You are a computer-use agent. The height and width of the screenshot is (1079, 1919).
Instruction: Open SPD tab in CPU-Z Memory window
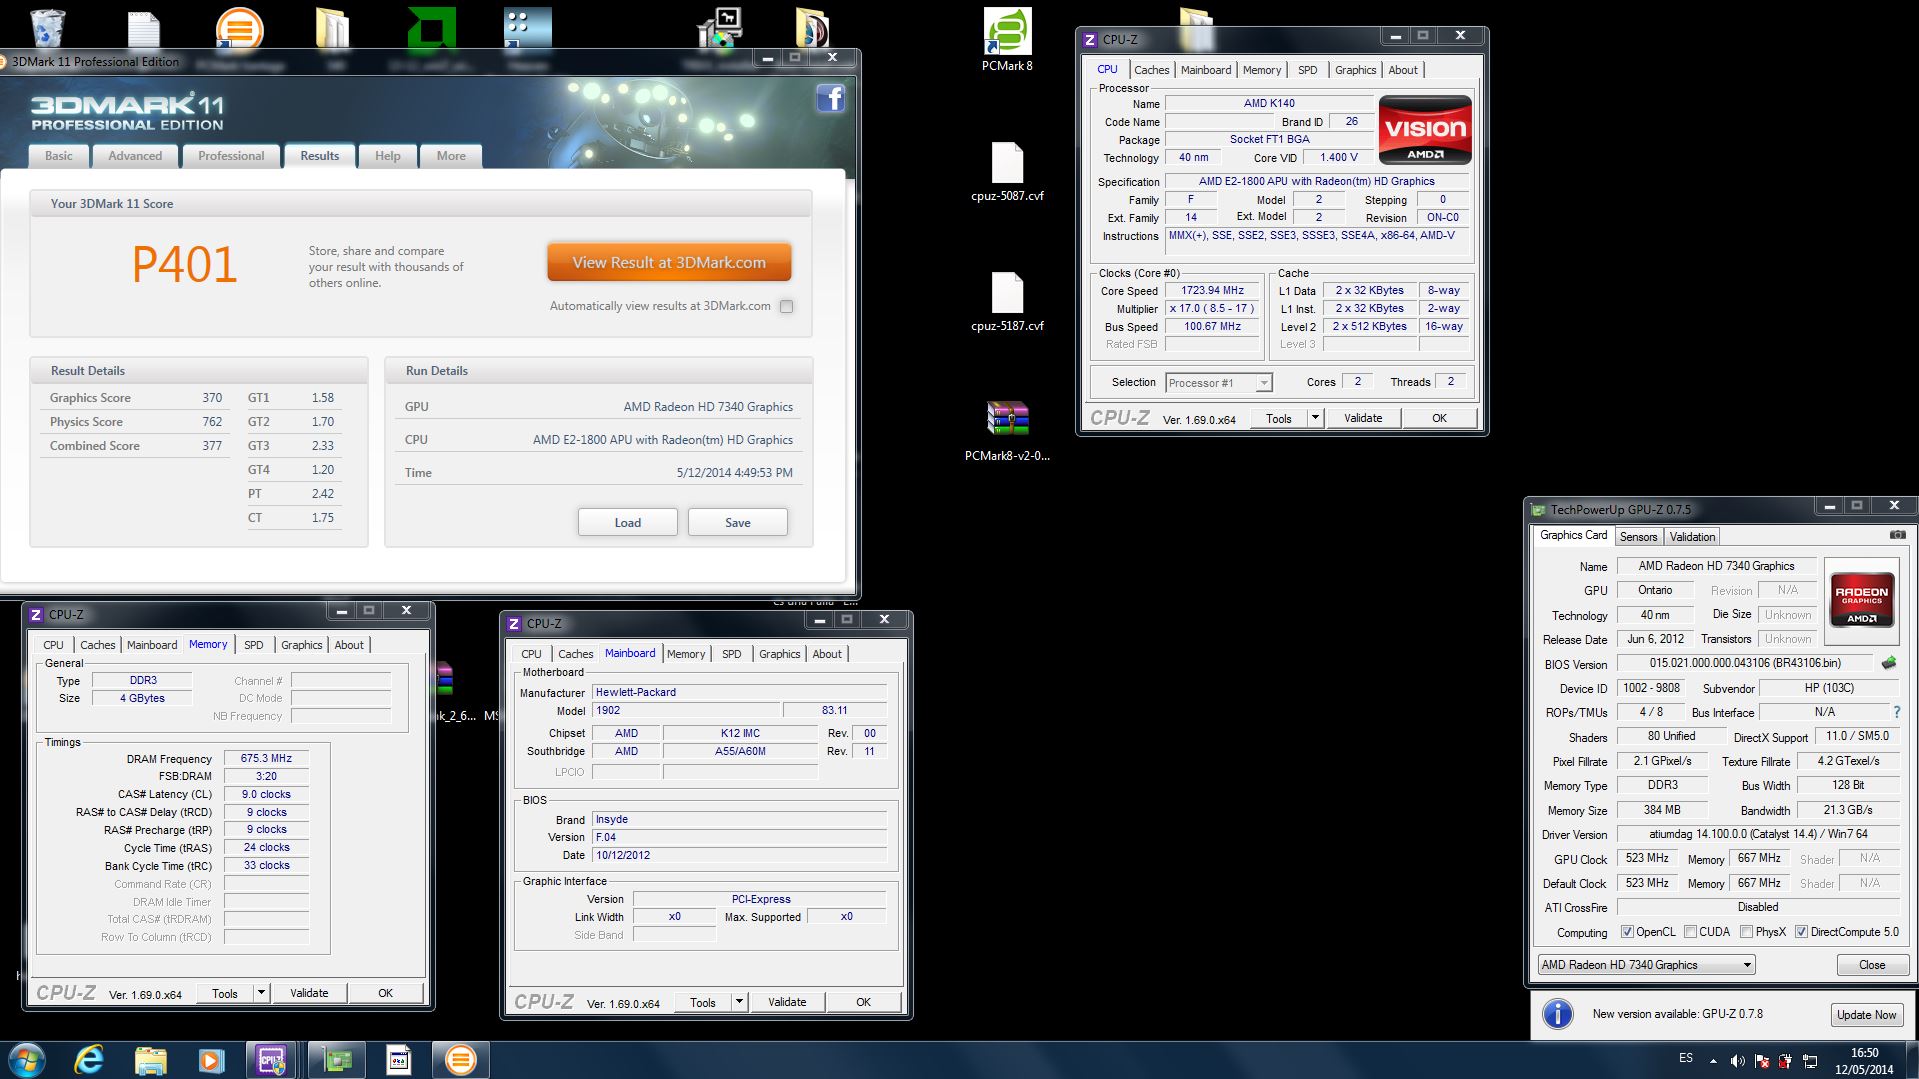pos(254,645)
